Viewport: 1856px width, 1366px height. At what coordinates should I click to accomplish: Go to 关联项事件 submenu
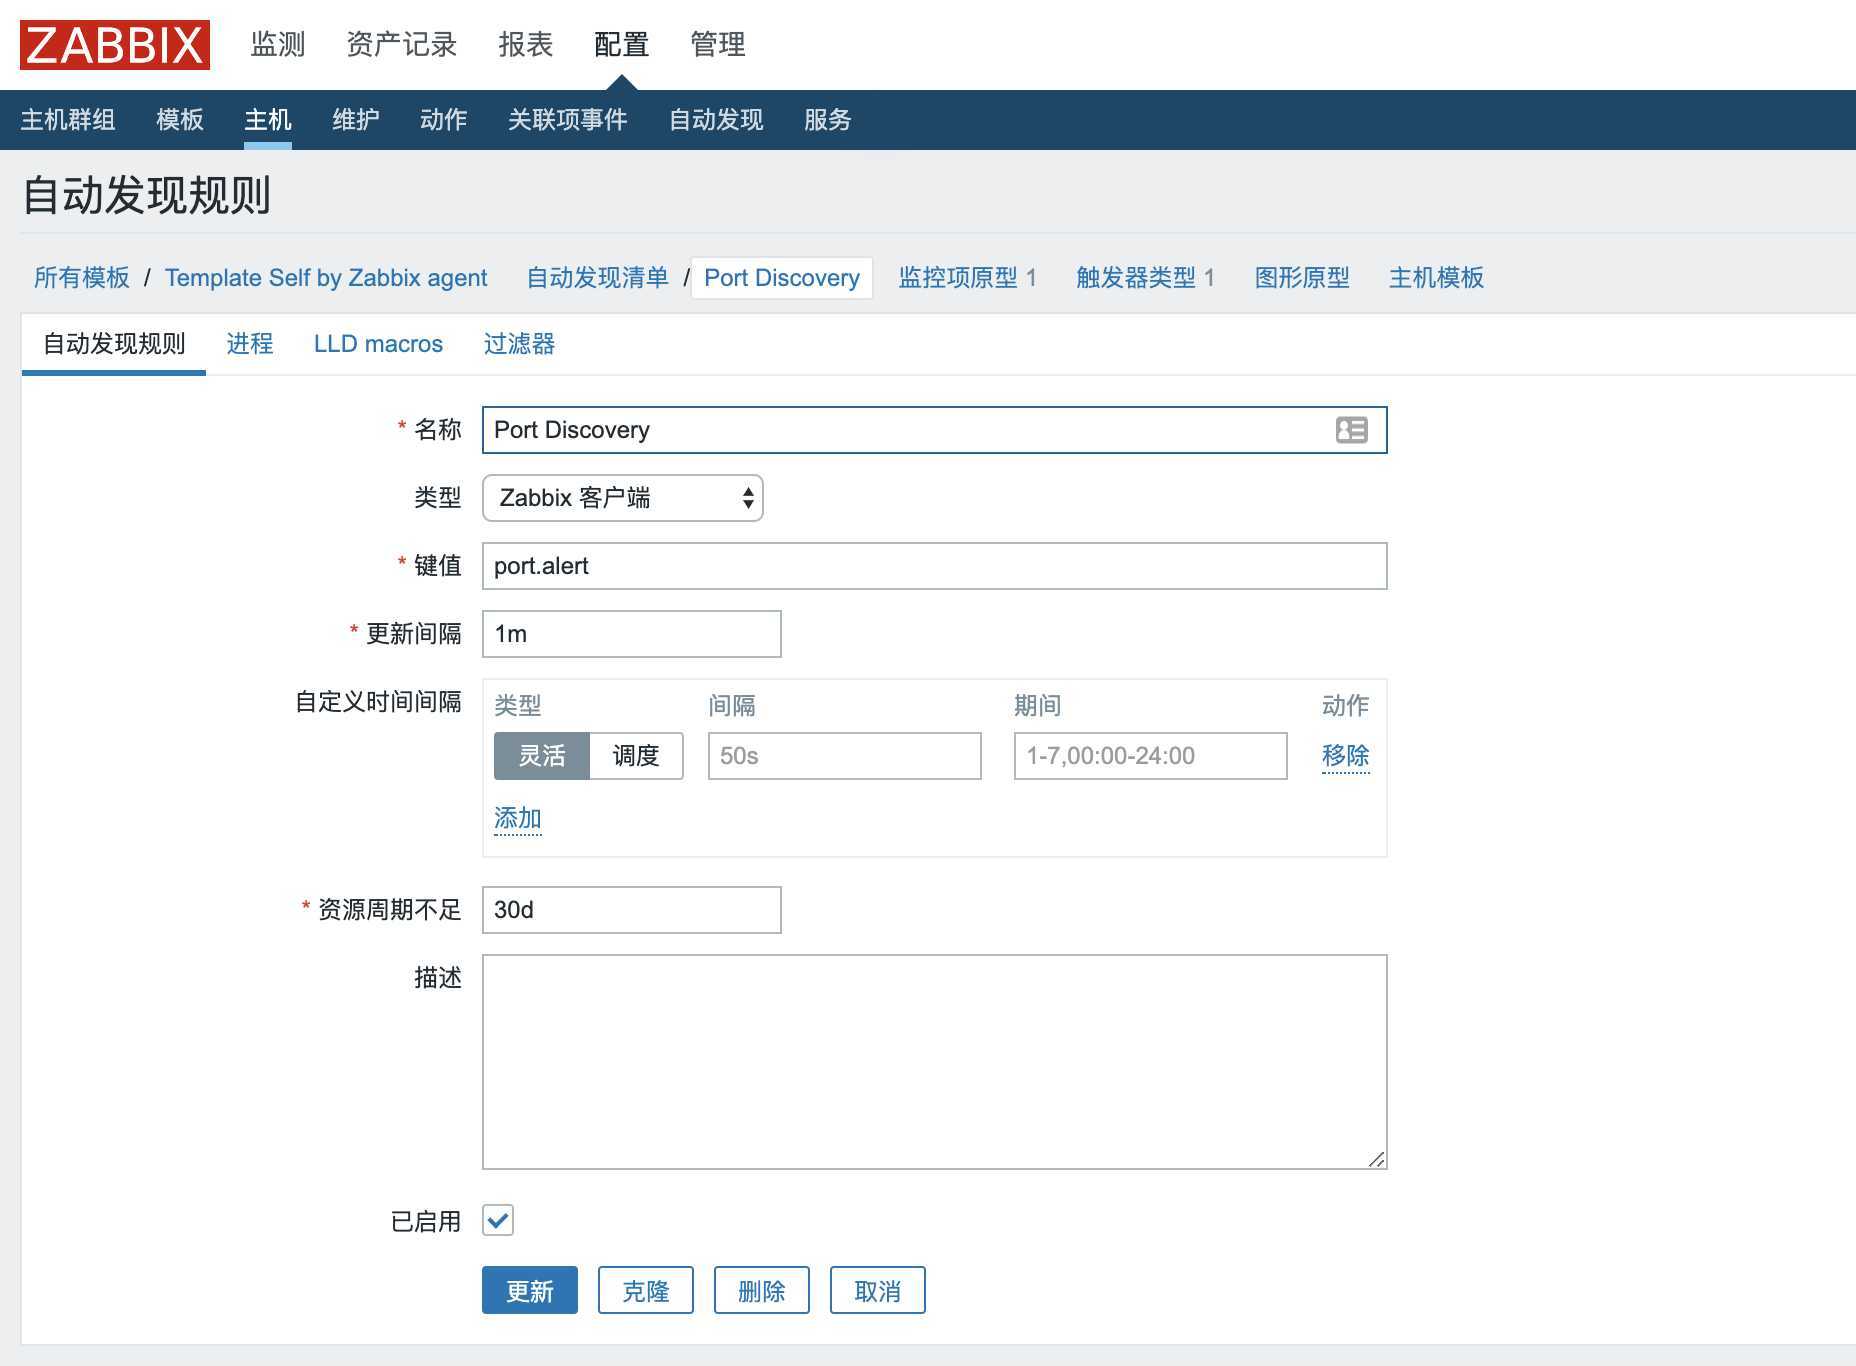568,120
